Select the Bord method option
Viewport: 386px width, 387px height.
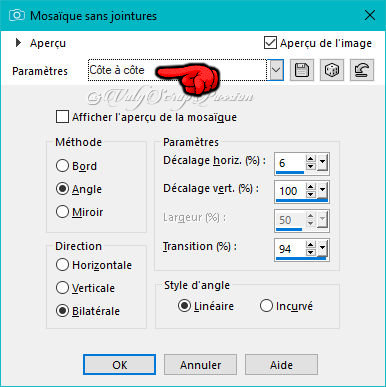pyautogui.click(x=62, y=166)
